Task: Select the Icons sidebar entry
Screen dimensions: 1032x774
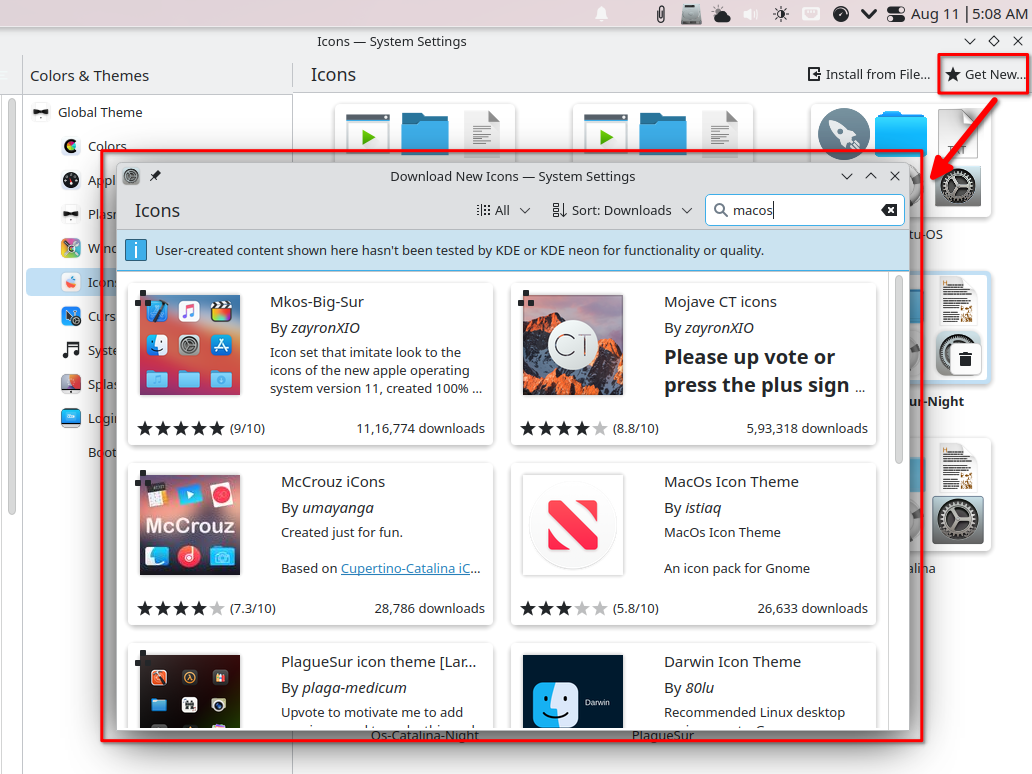Action: point(72,282)
